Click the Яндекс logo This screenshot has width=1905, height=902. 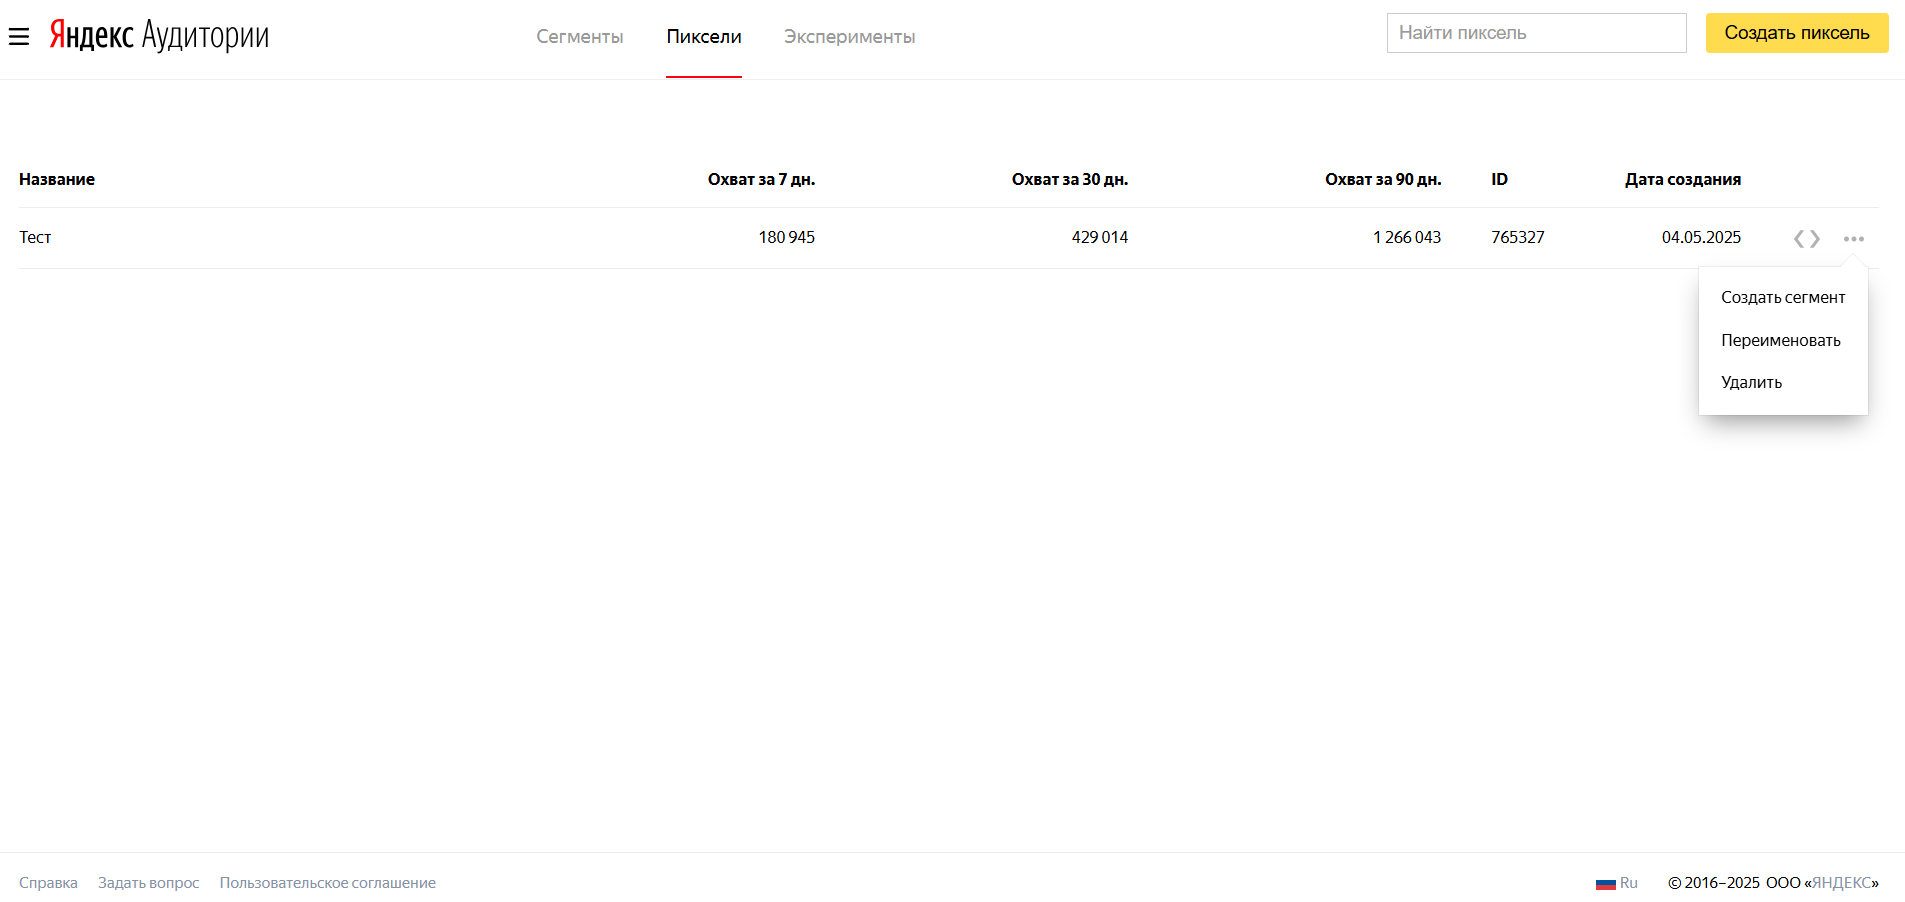point(91,35)
